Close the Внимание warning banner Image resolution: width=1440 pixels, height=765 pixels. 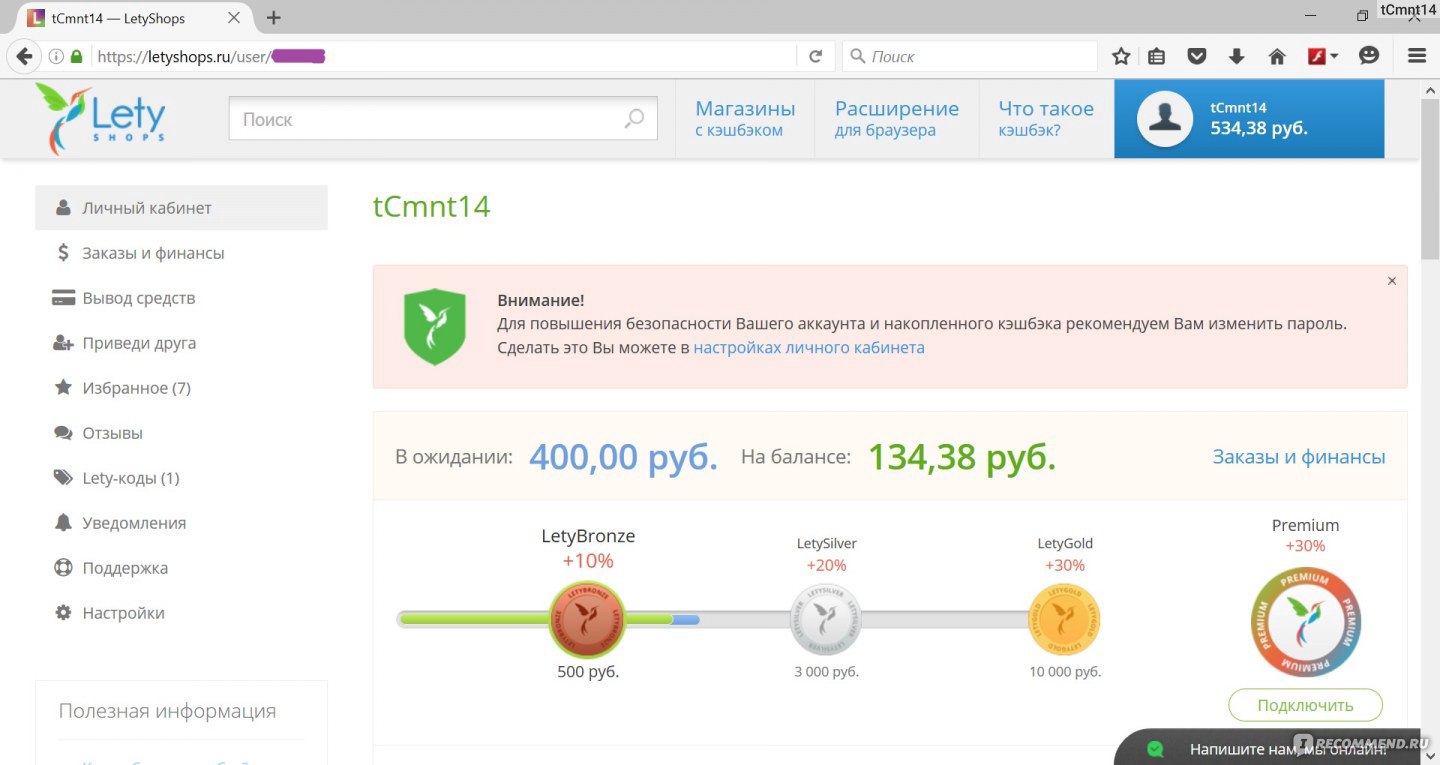click(1391, 281)
